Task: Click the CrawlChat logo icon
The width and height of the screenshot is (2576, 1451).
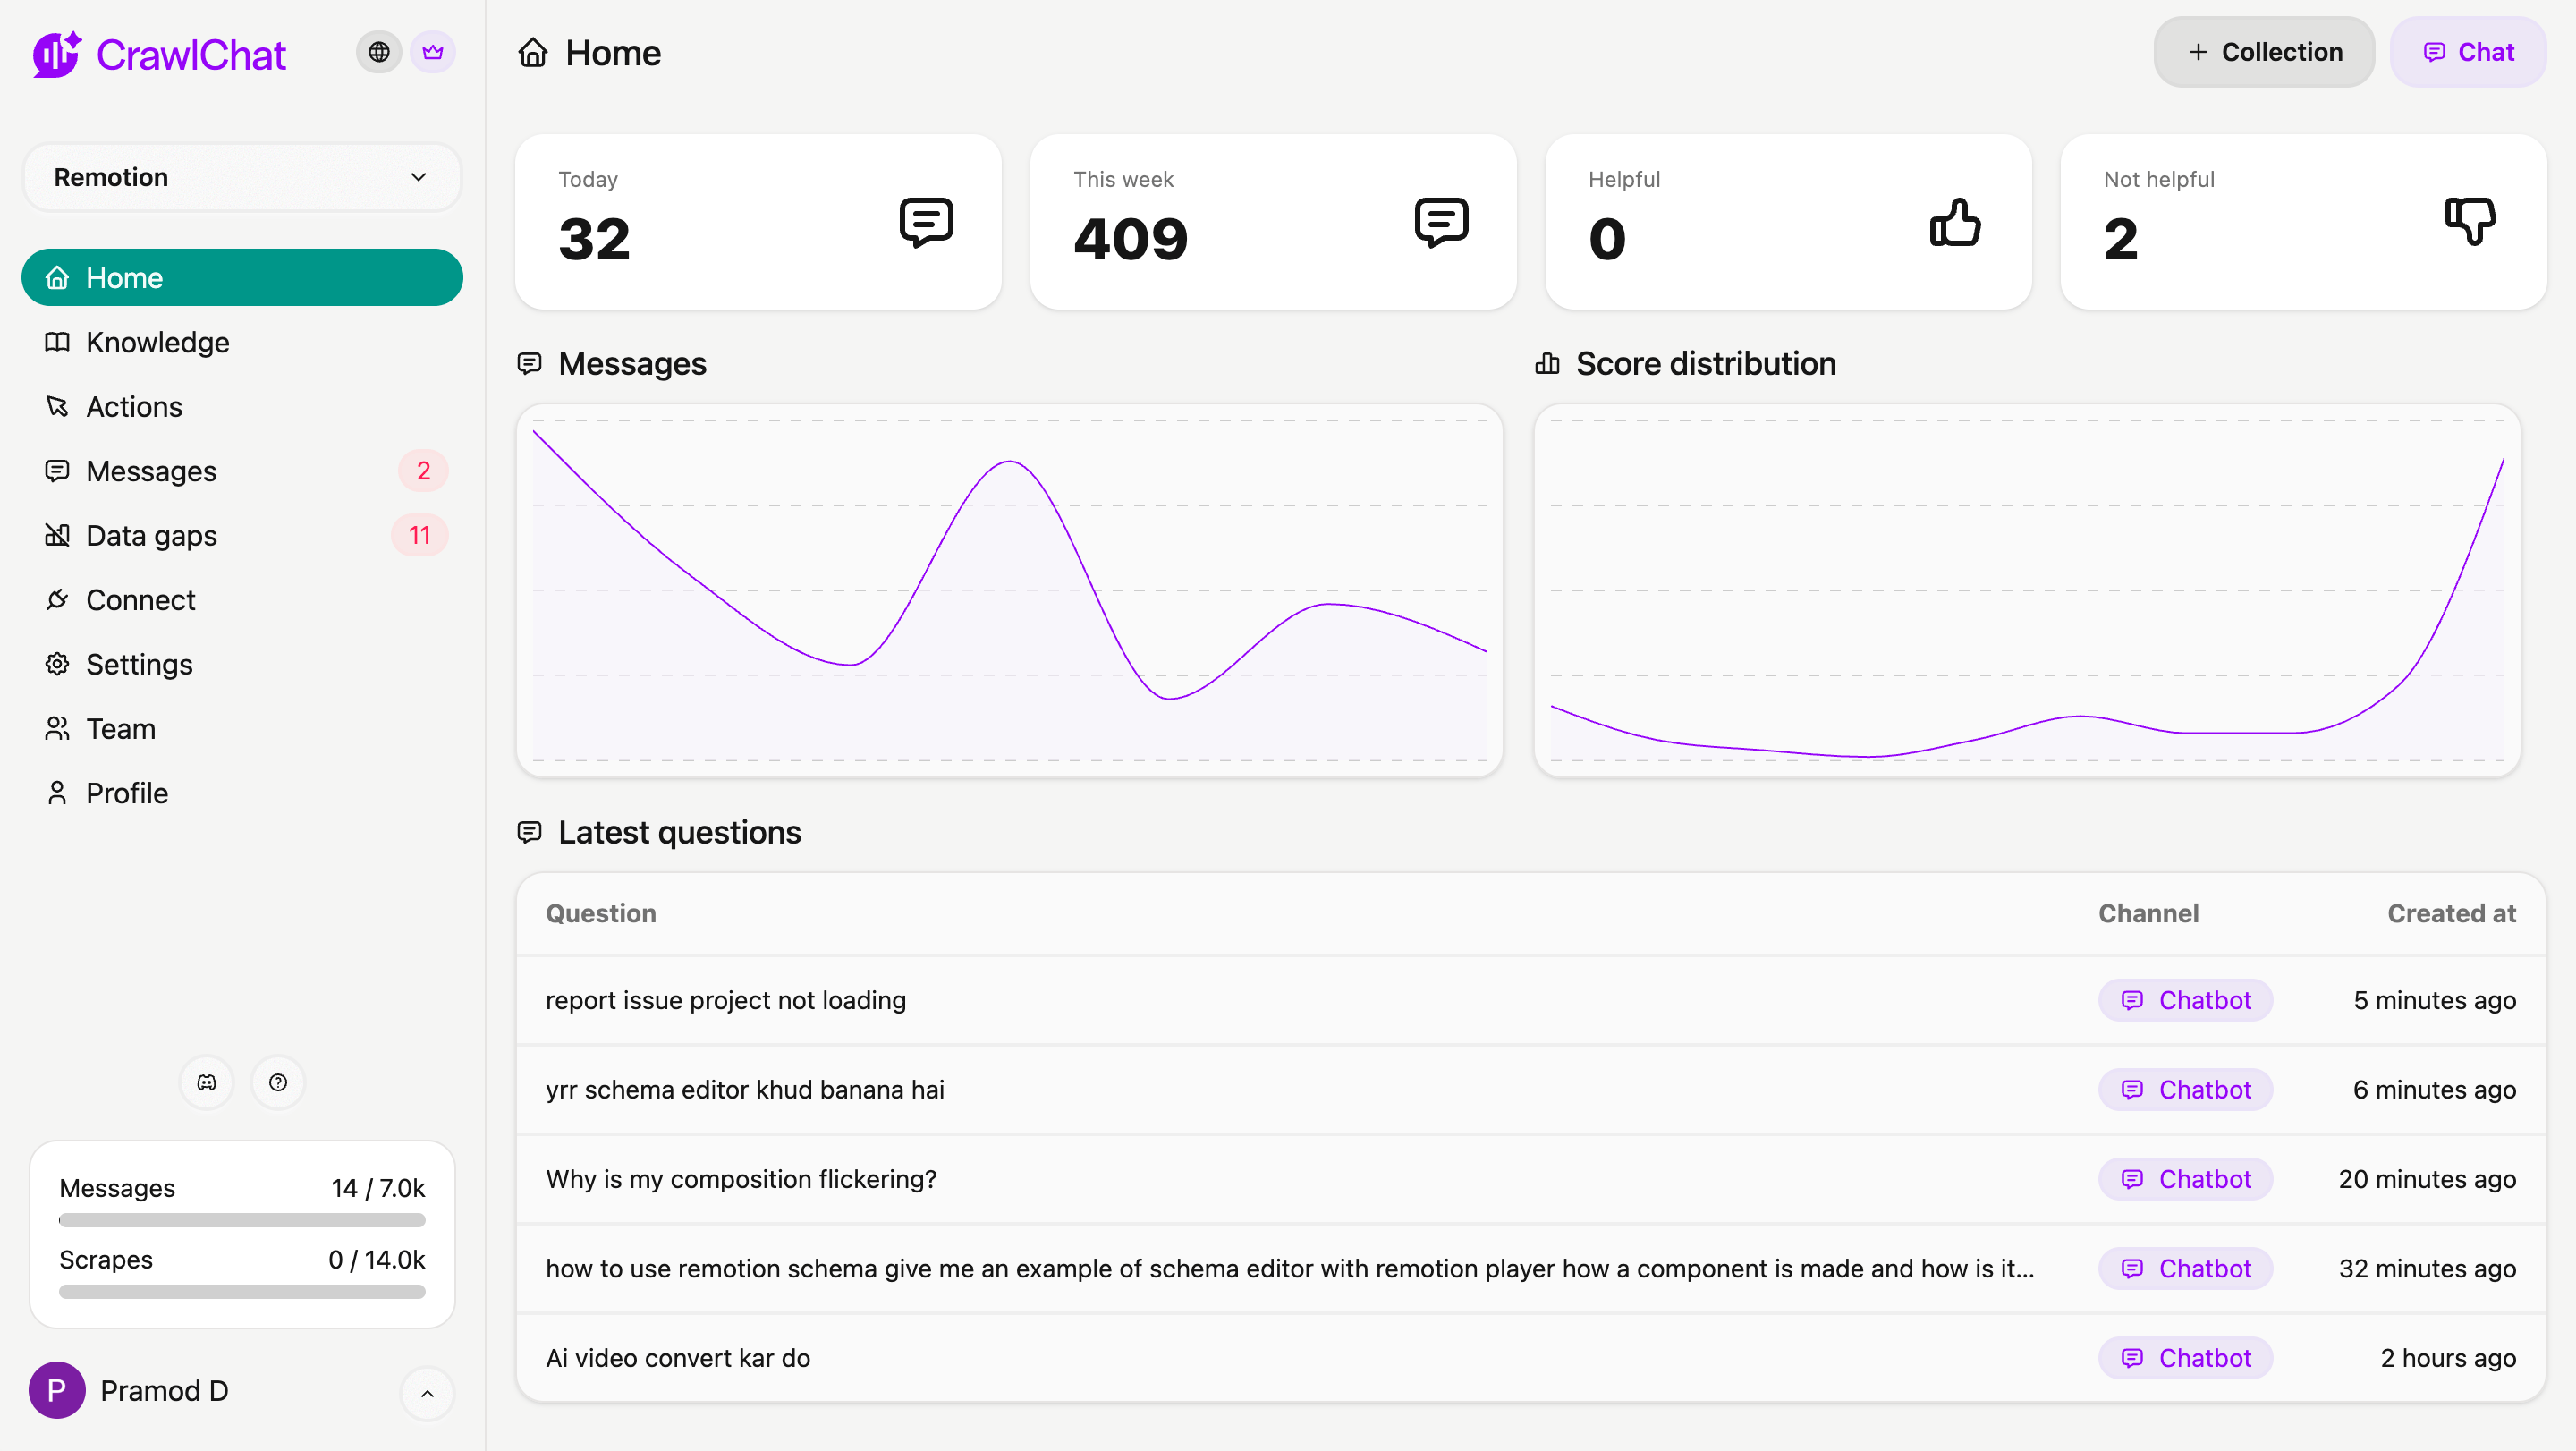Action: click(x=57, y=54)
